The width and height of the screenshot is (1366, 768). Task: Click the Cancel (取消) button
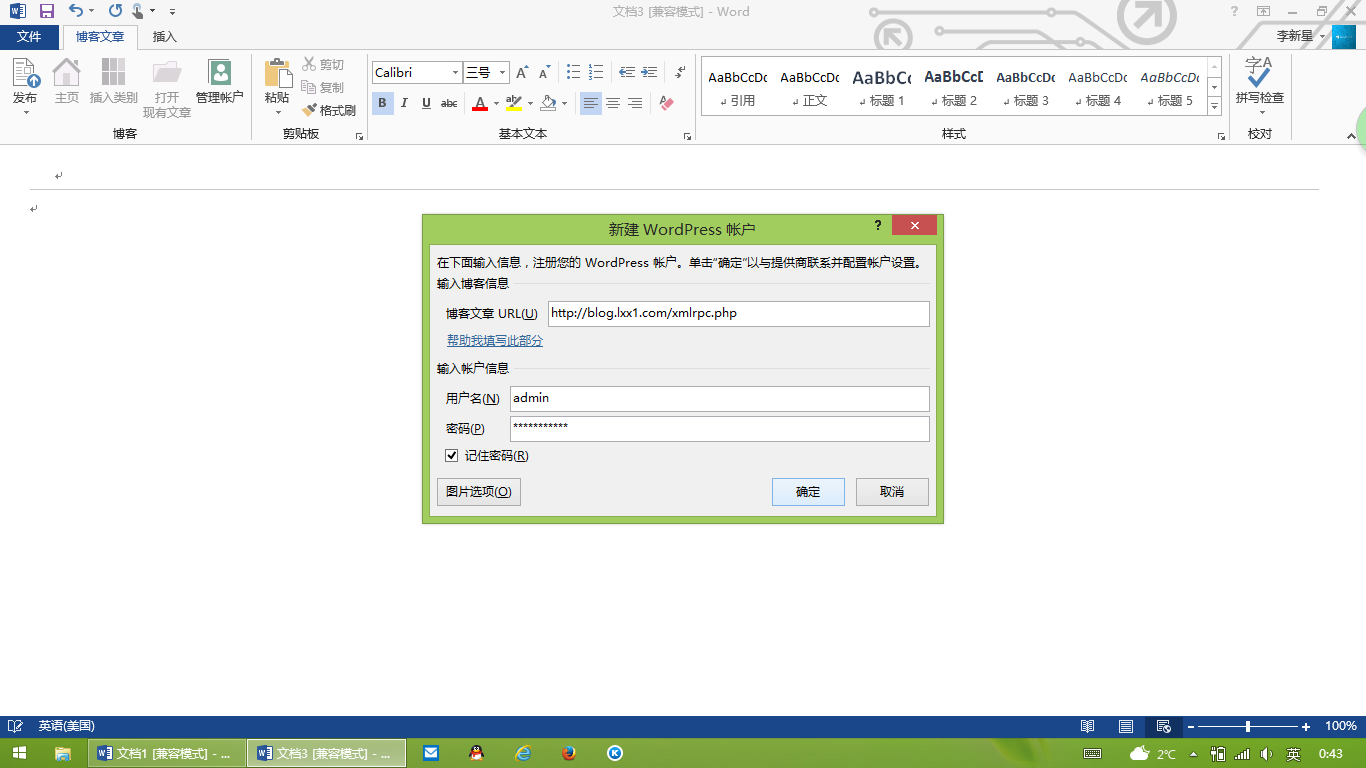[x=892, y=492]
